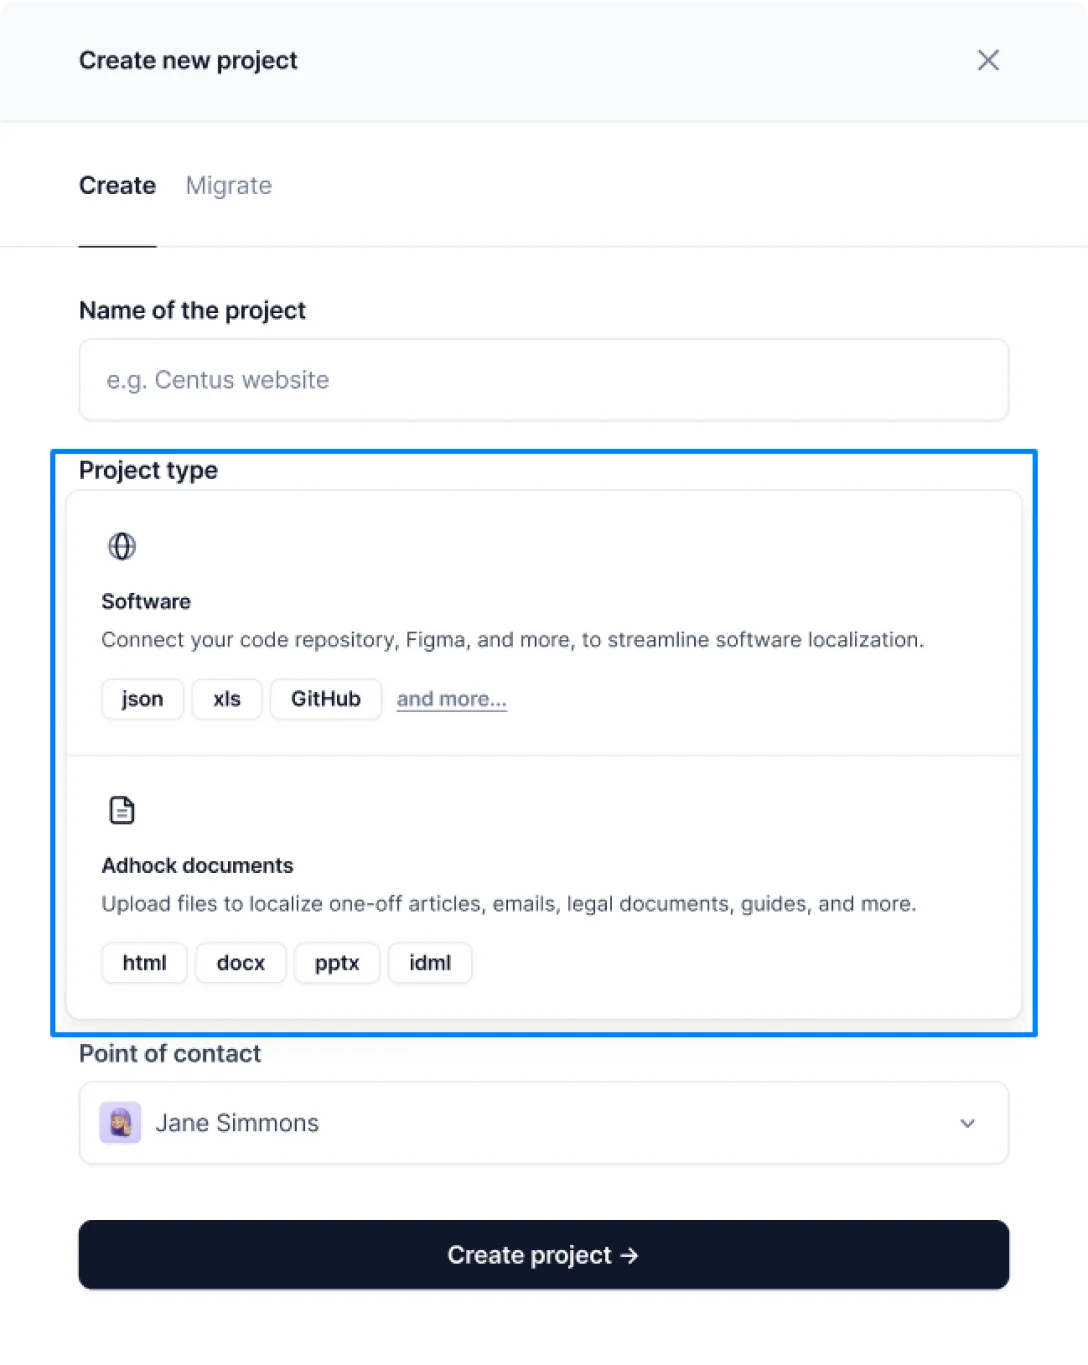Open the "and more..." link
This screenshot has width=1088, height=1365.
(x=451, y=699)
